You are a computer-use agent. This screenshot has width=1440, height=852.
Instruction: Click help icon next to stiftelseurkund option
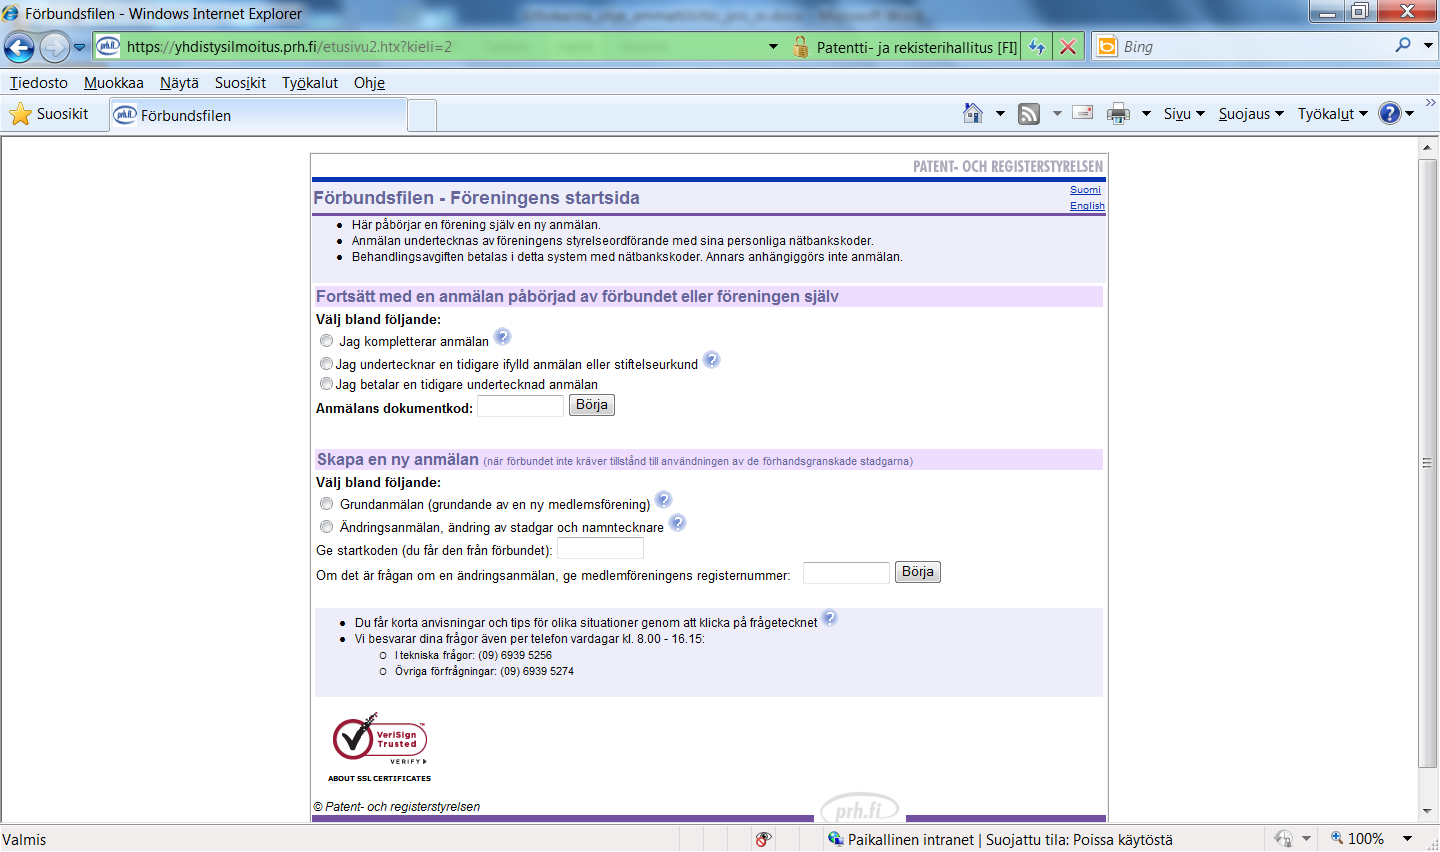tap(712, 360)
